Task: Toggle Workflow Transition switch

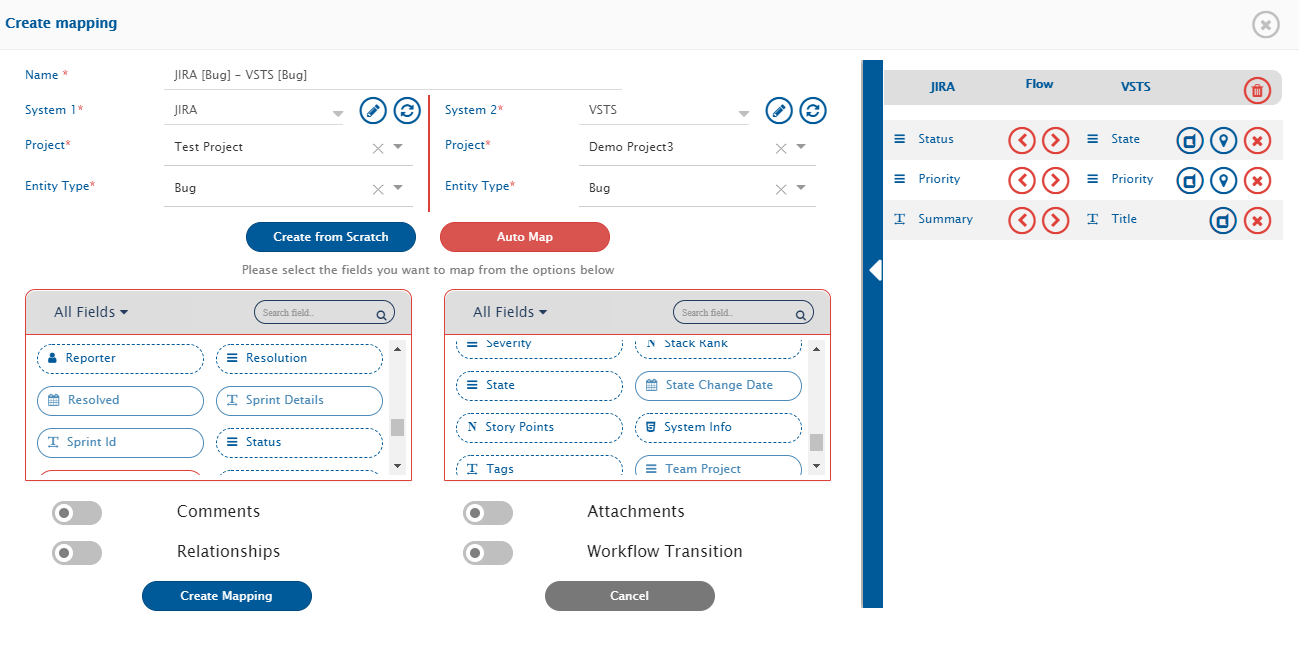Action: (x=488, y=553)
